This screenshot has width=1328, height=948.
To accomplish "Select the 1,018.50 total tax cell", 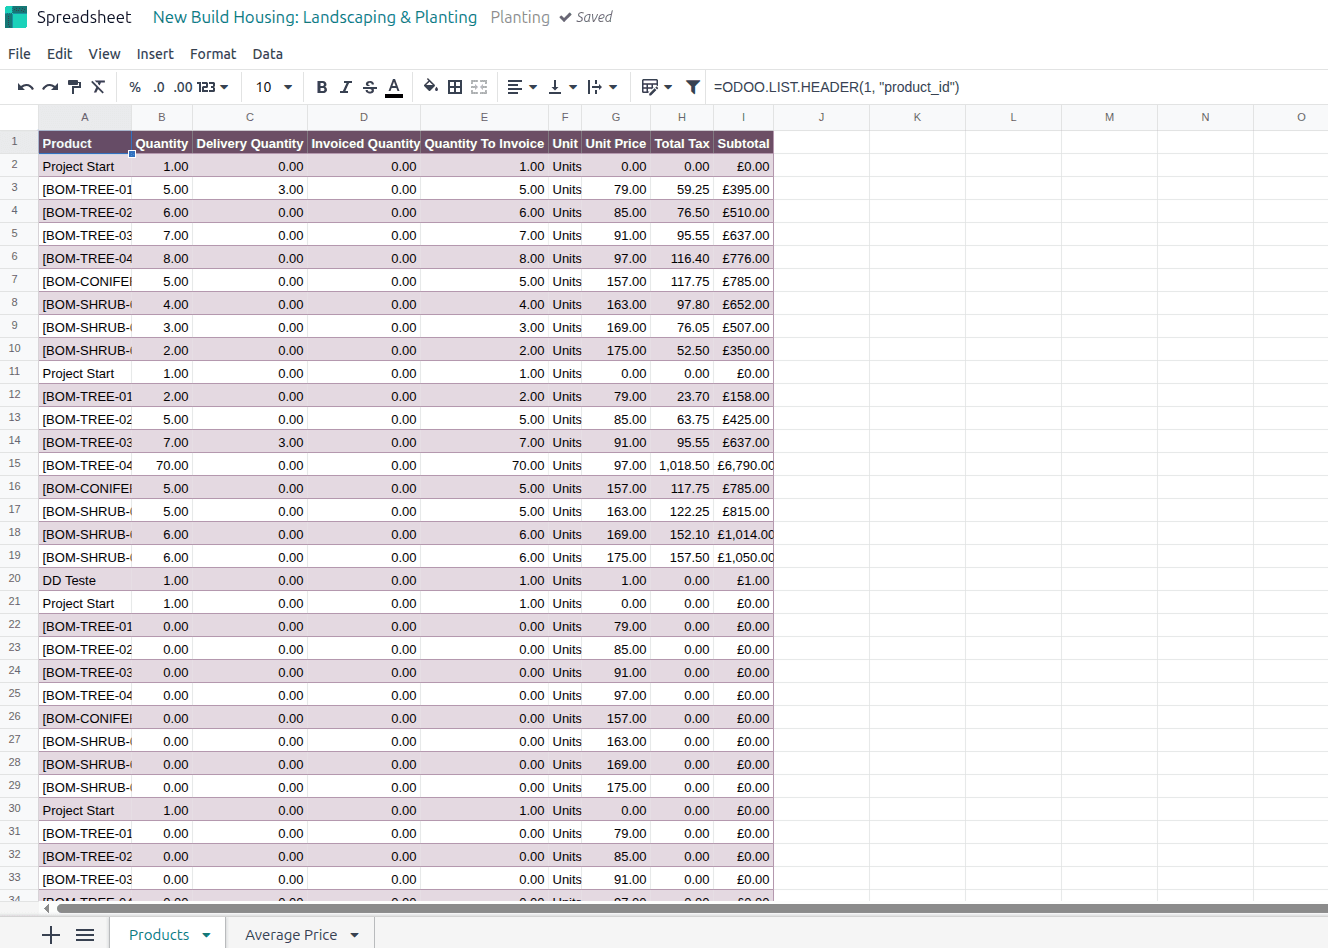I will point(682,465).
